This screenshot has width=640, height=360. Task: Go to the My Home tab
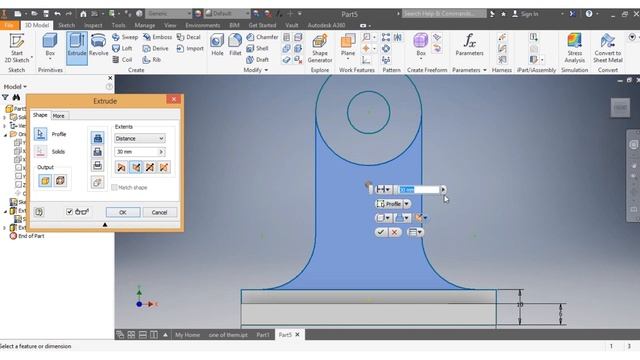click(x=187, y=335)
